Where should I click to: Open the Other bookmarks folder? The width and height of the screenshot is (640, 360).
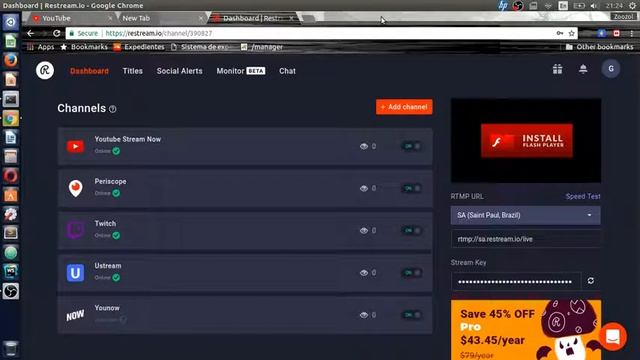coord(600,47)
